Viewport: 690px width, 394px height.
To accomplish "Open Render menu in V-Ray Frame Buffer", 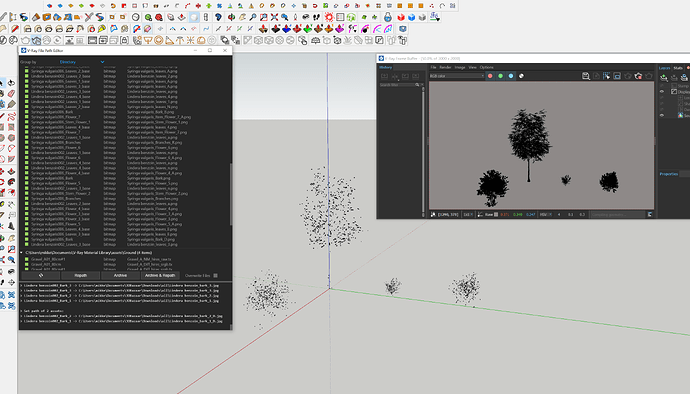I will coord(445,67).
